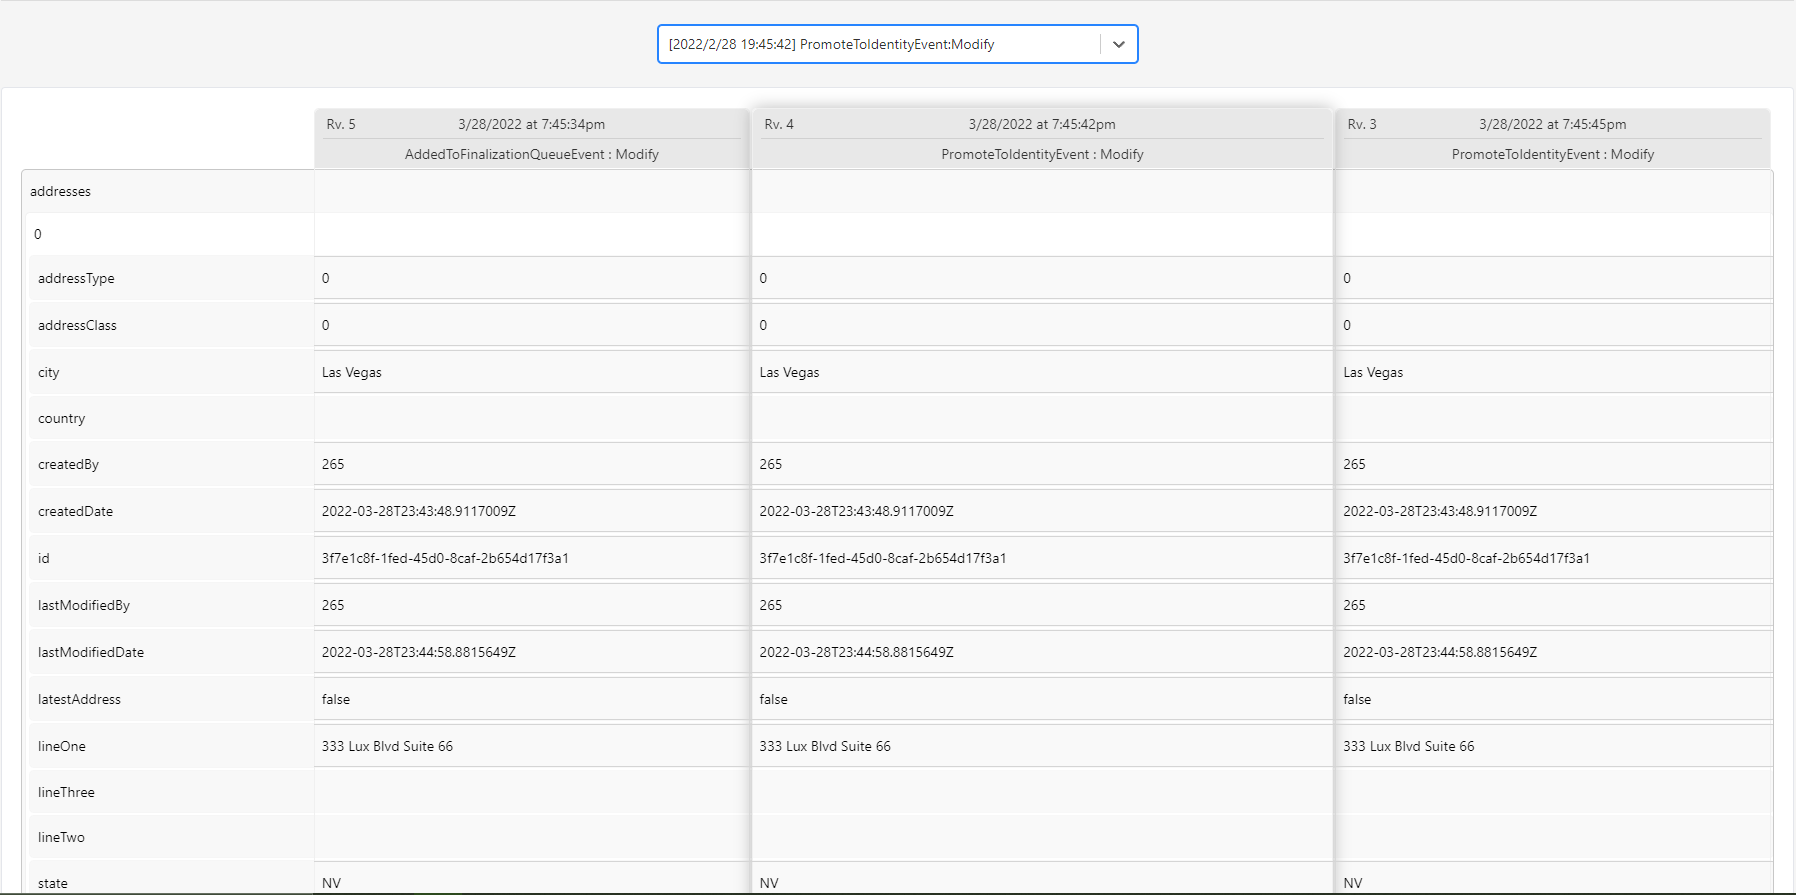Image resolution: width=1796 pixels, height=895 pixels.
Task: Click the id value in Rv. 5 column
Action: point(445,558)
